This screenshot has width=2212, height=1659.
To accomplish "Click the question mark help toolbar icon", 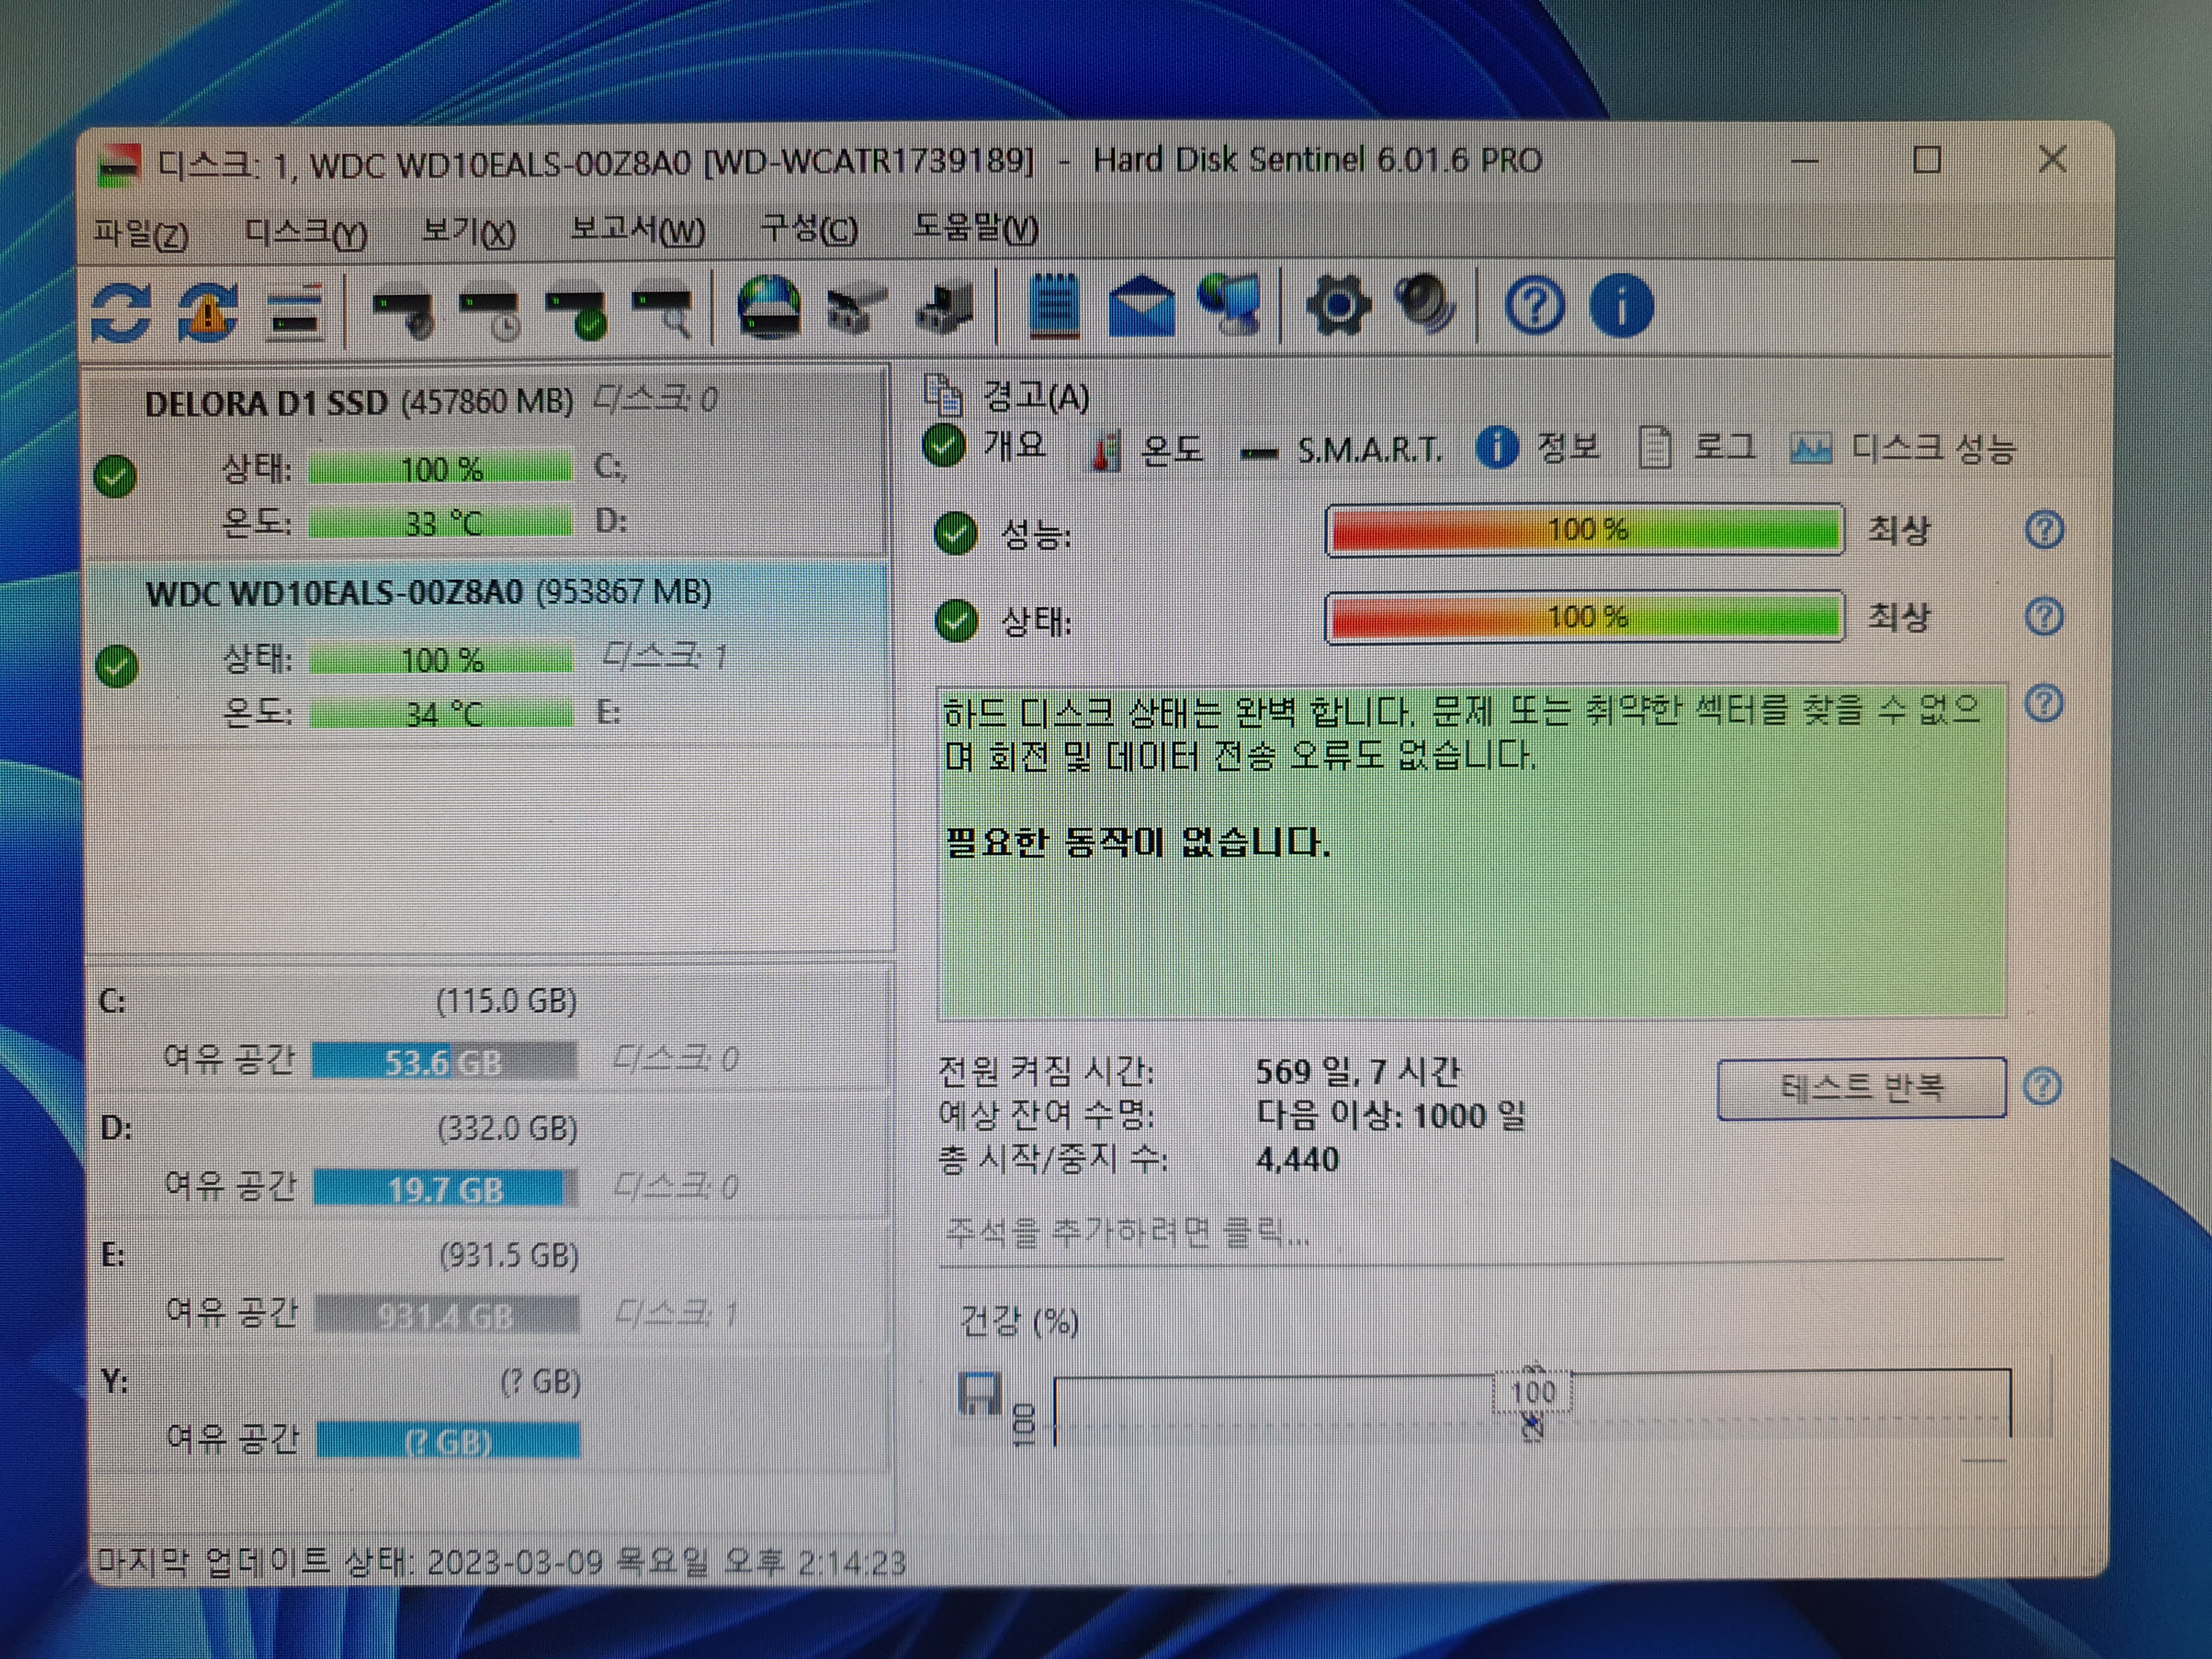I will point(1534,305).
